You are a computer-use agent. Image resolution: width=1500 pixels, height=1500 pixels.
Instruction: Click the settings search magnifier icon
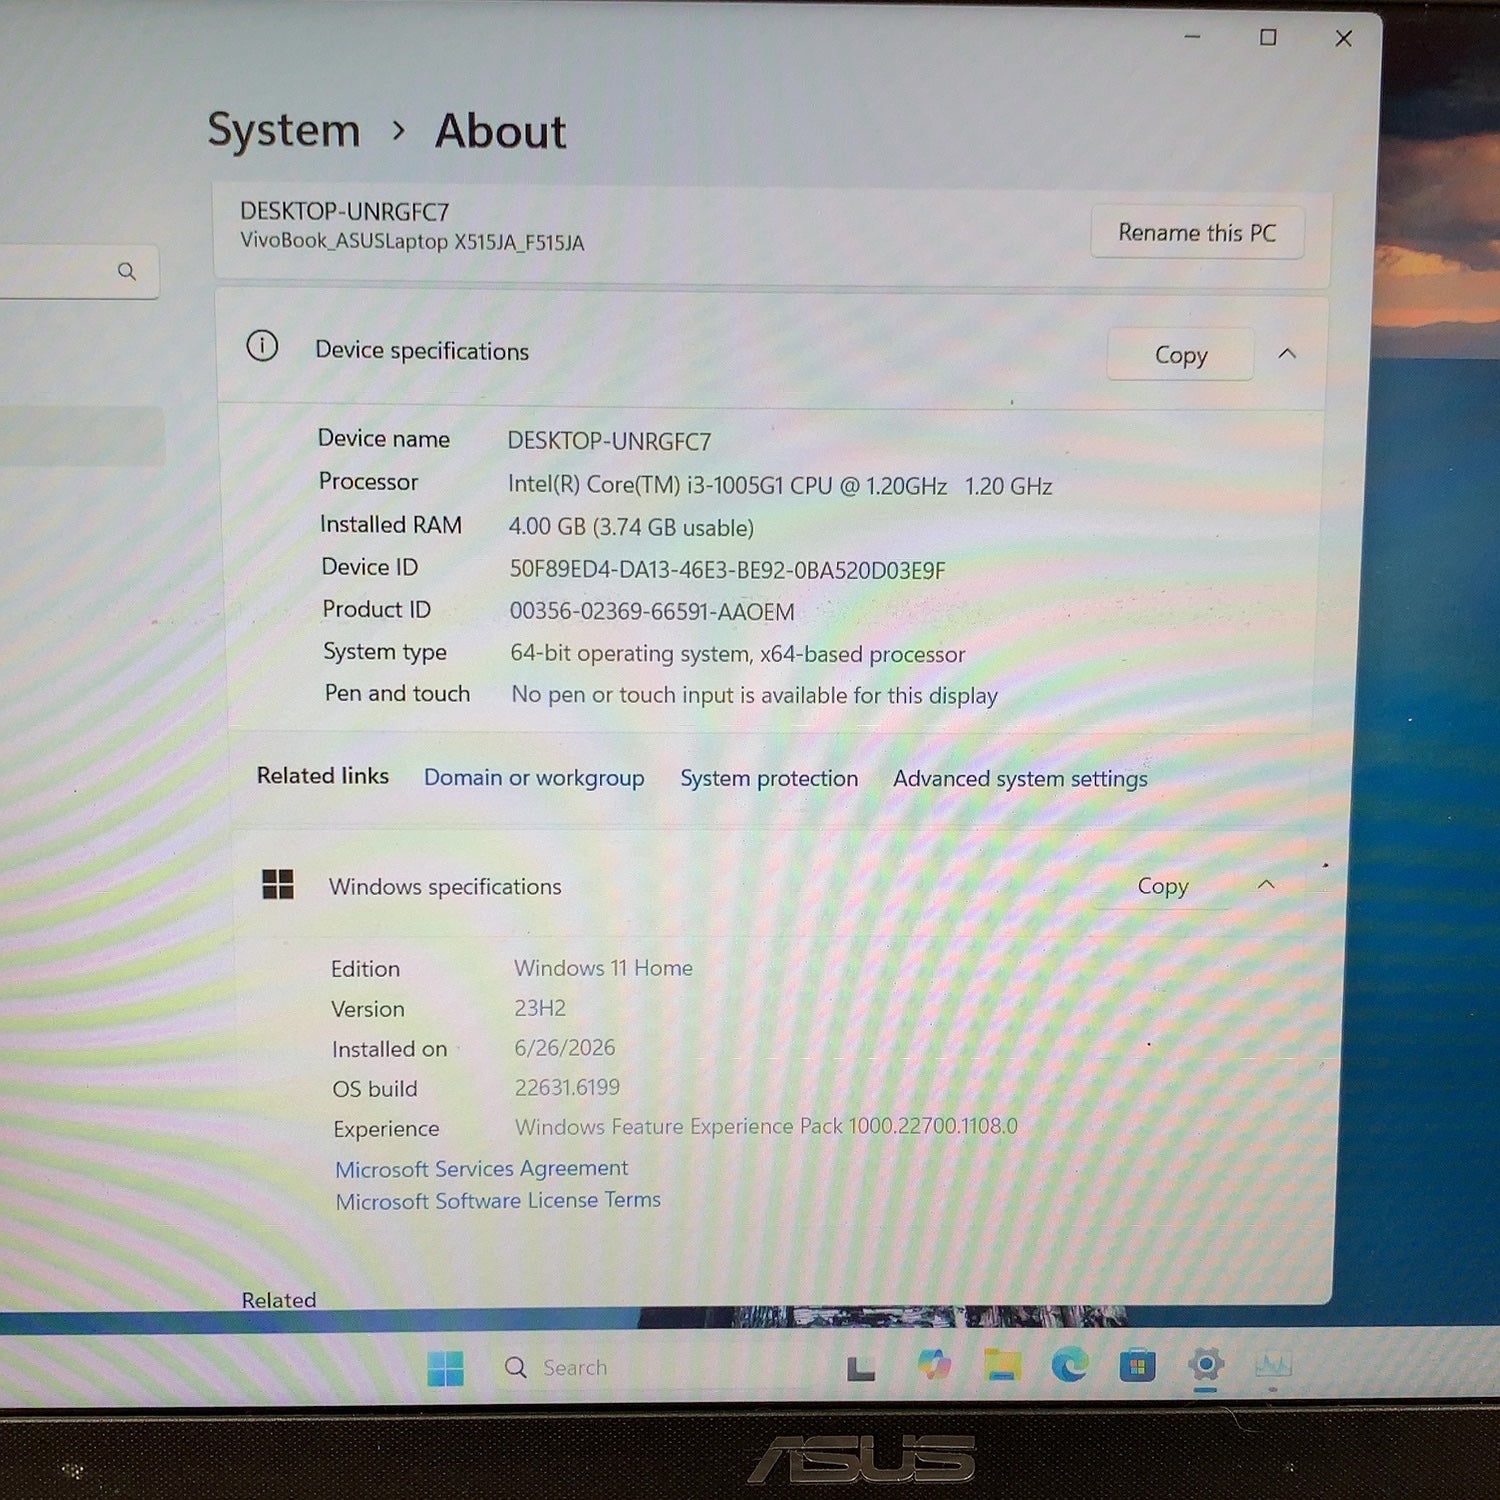(x=127, y=271)
